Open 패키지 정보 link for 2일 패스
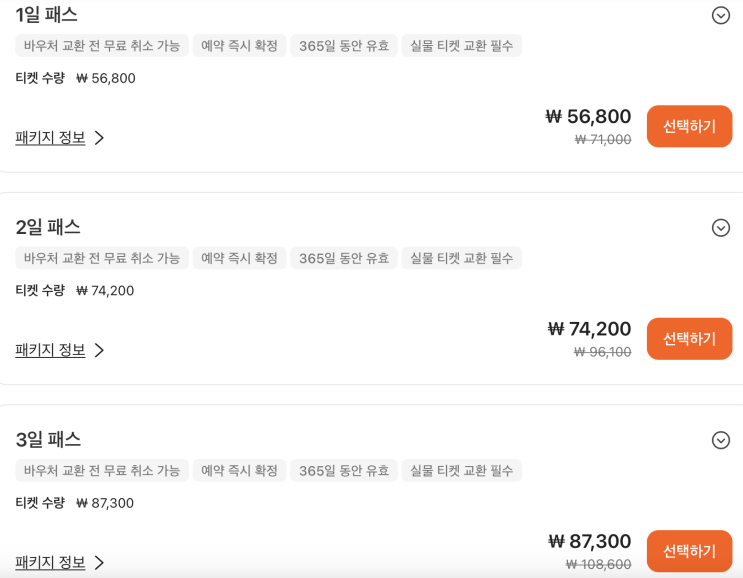The image size is (743, 578). pyautogui.click(x=51, y=350)
